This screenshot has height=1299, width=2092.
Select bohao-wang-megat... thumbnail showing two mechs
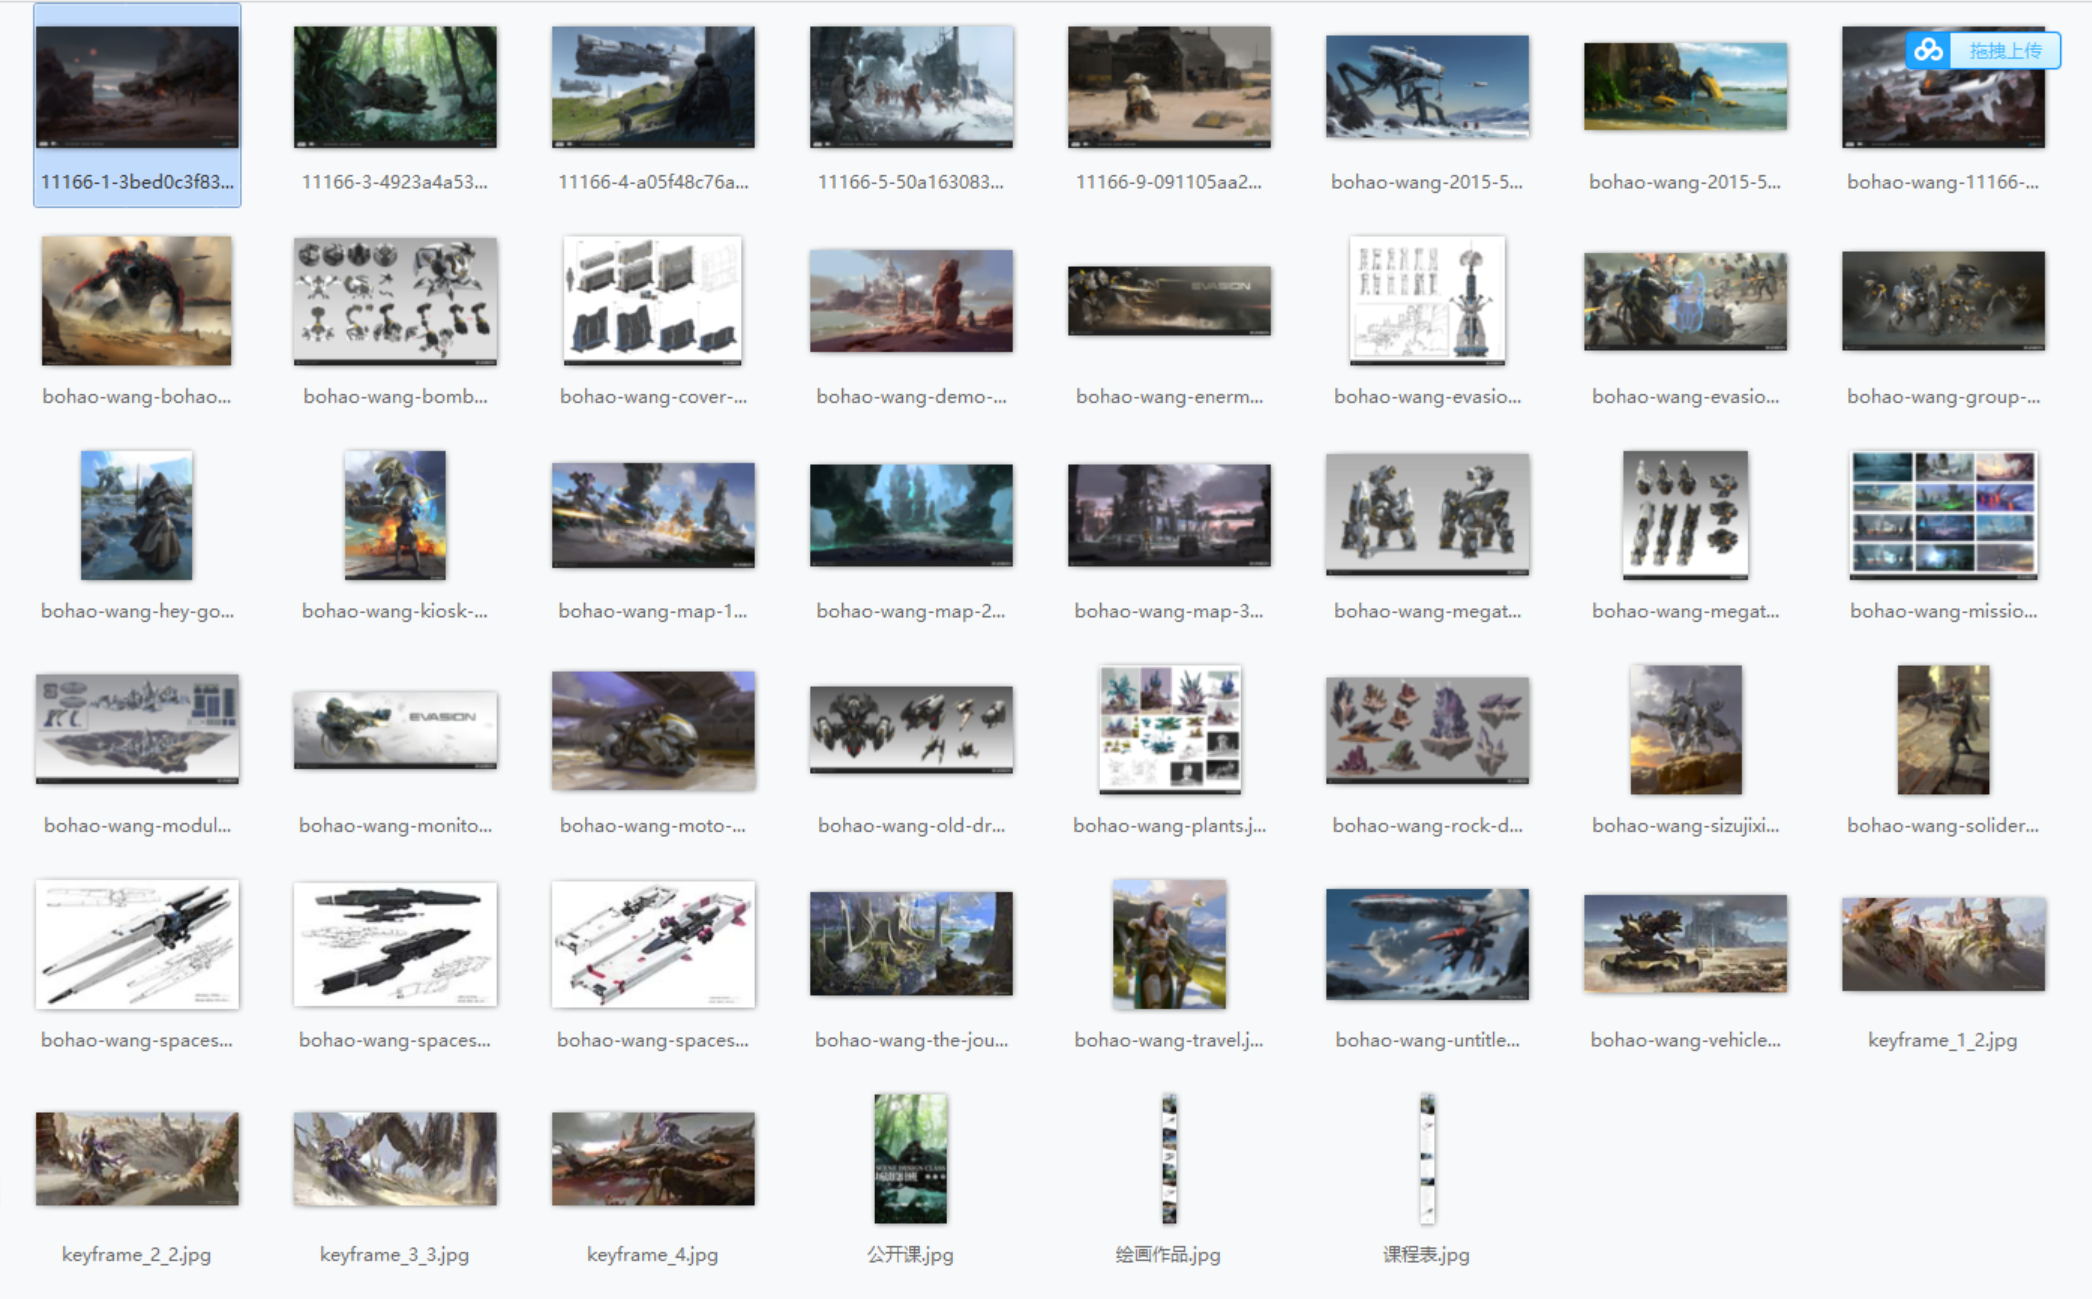(x=1427, y=515)
